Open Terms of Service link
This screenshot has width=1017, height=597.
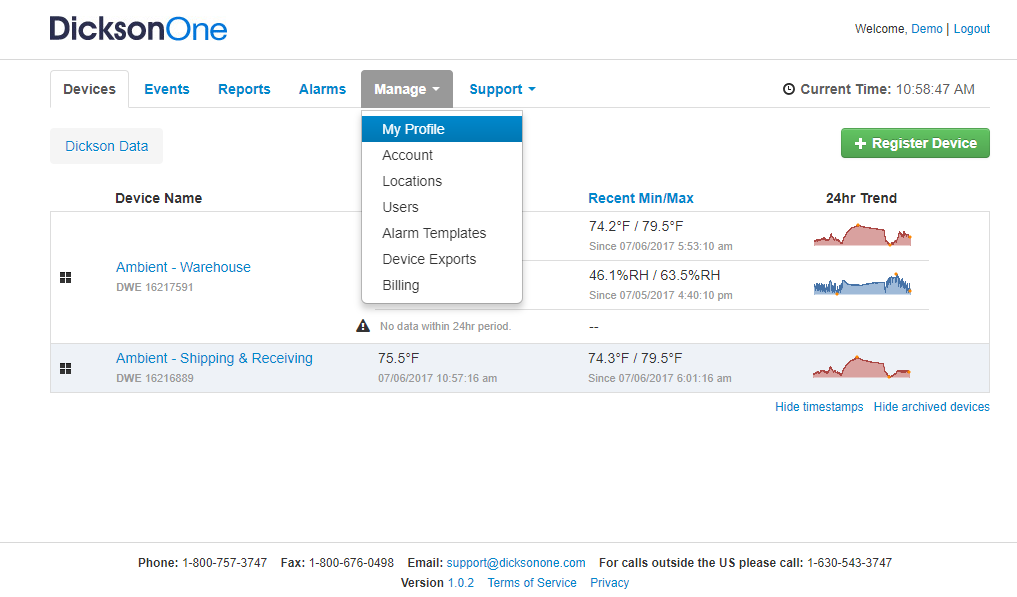pyautogui.click(x=532, y=583)
